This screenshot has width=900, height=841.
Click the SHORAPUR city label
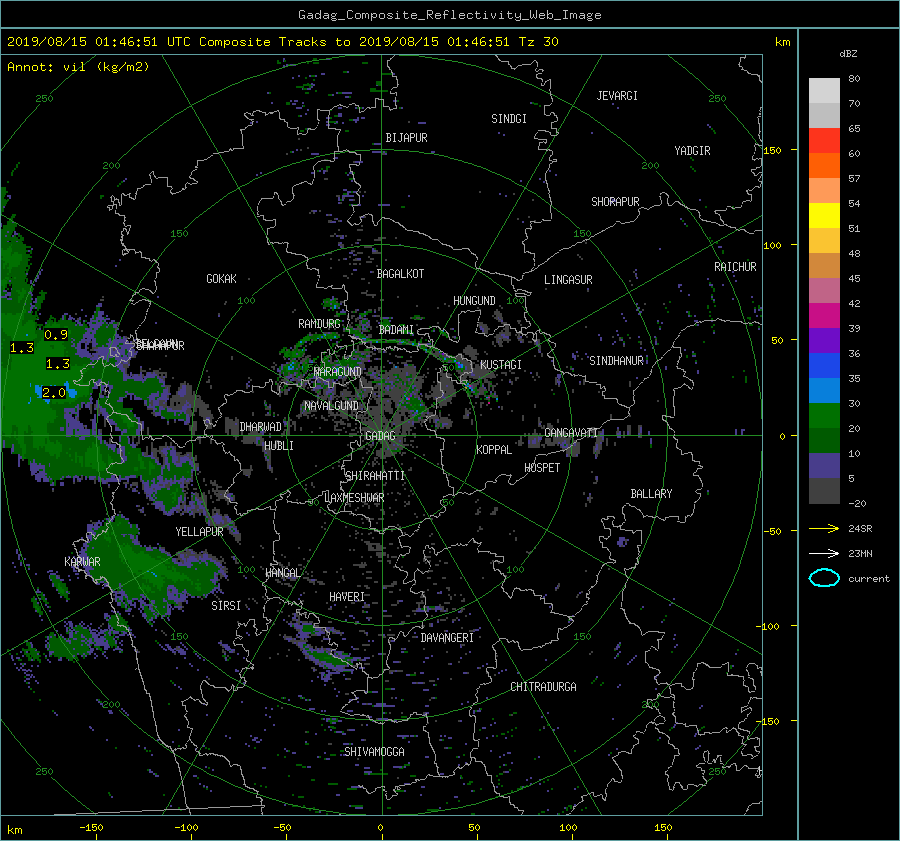(615, 202)
